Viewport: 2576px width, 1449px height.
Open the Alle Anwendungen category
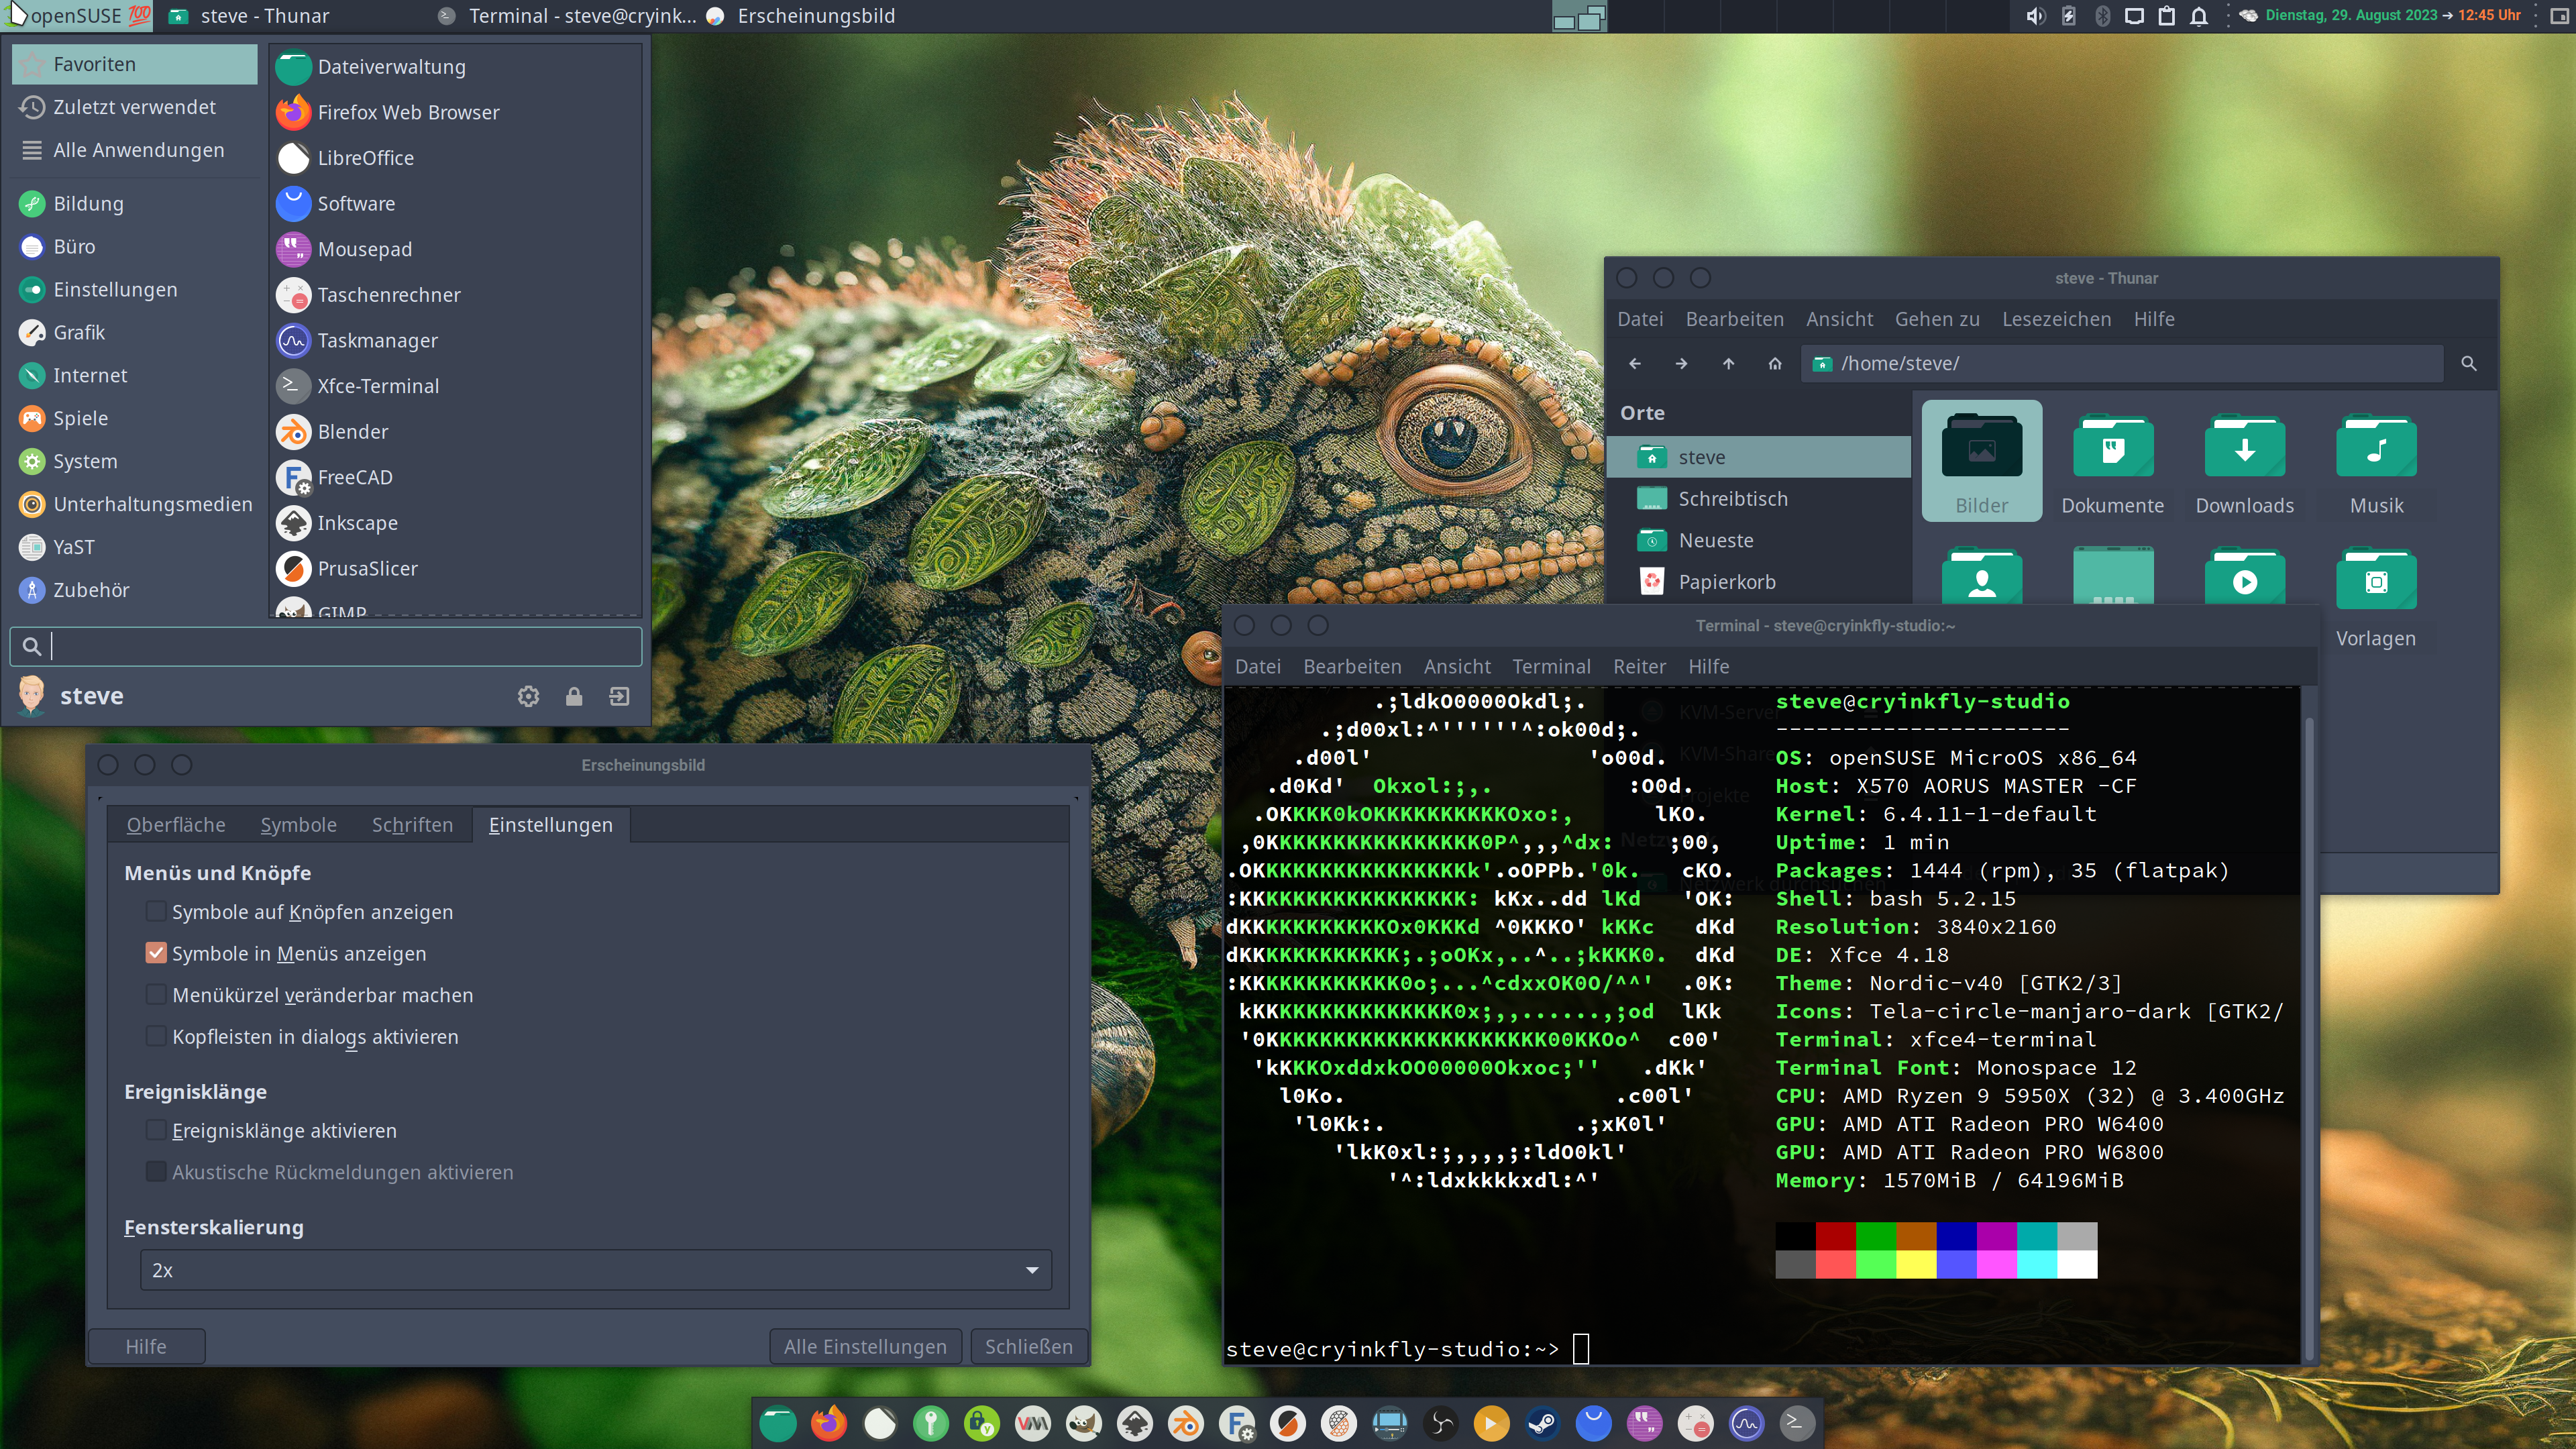(x=138, y=150)
